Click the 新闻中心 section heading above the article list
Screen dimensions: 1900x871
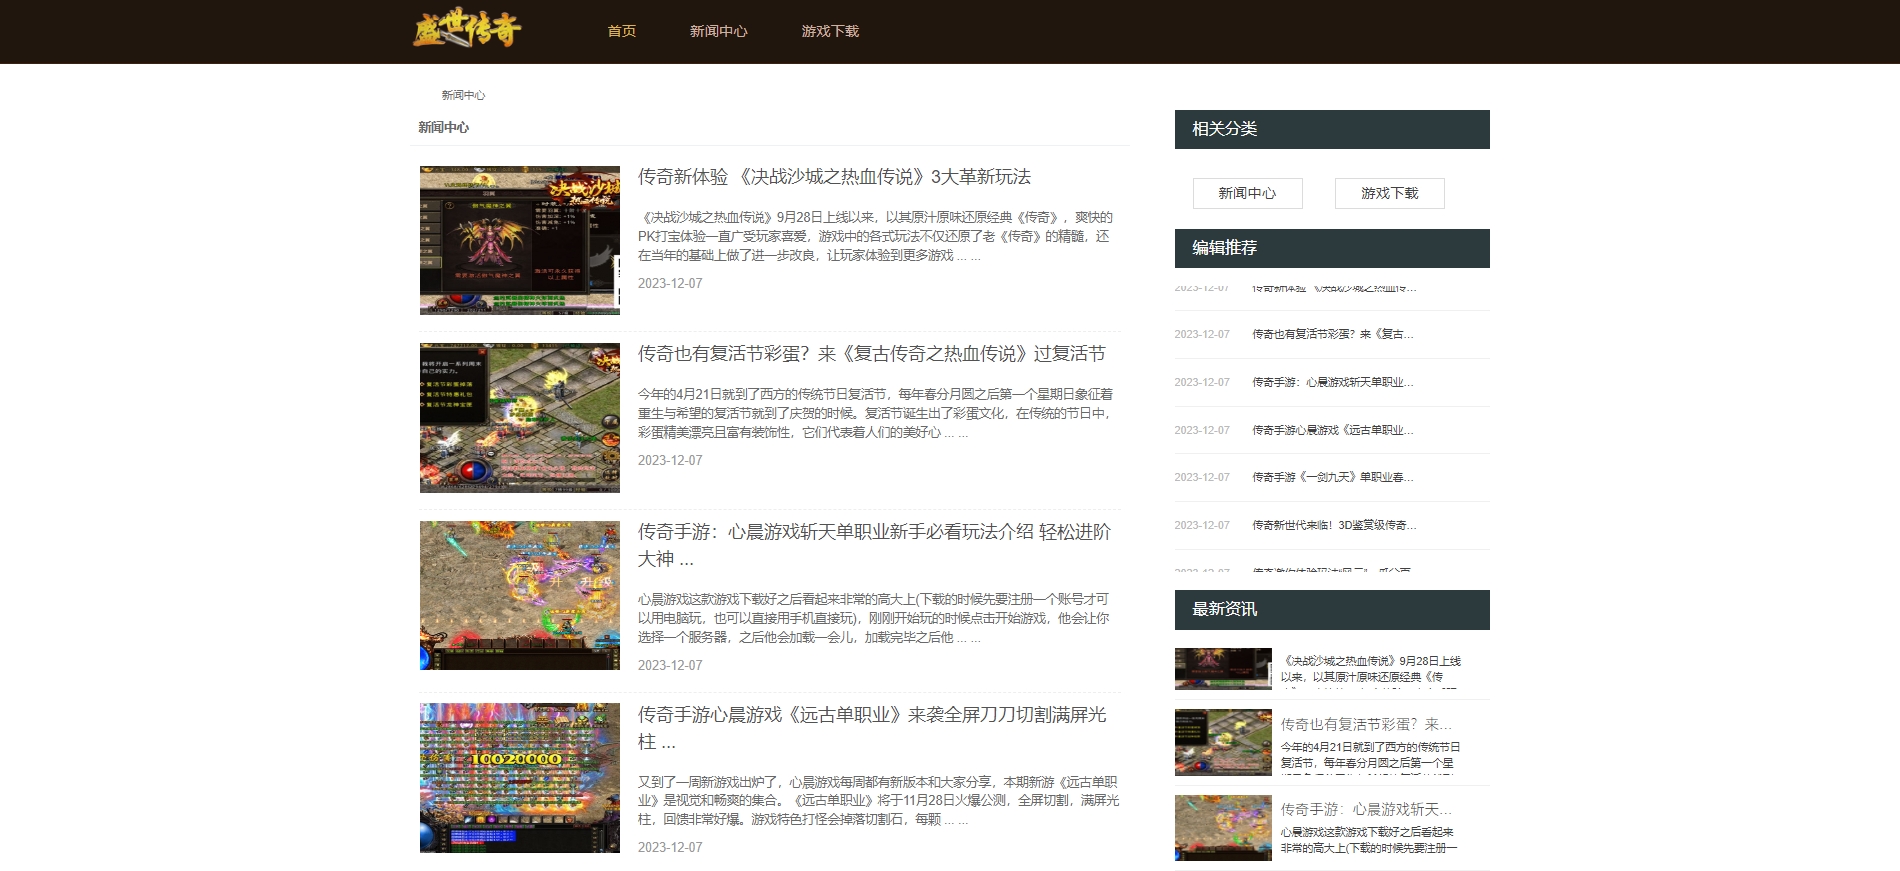tap(443, 127)
